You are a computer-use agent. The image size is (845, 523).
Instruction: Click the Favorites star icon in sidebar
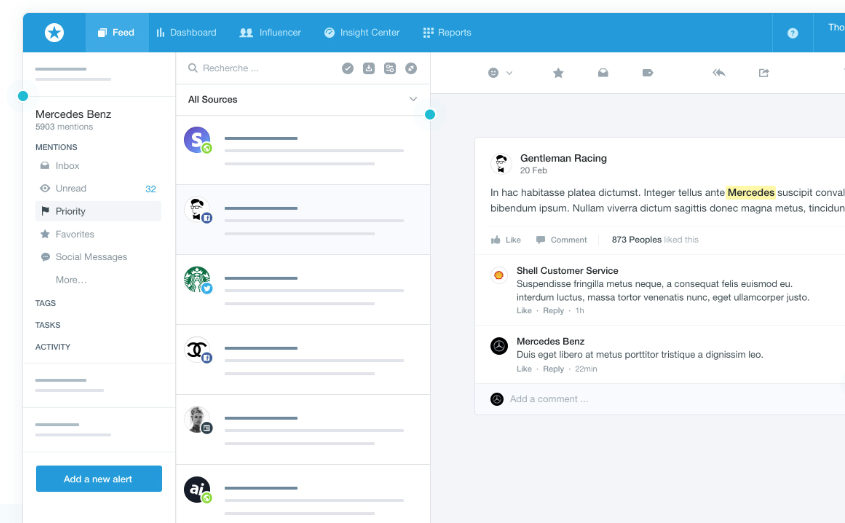pos(45,234)
